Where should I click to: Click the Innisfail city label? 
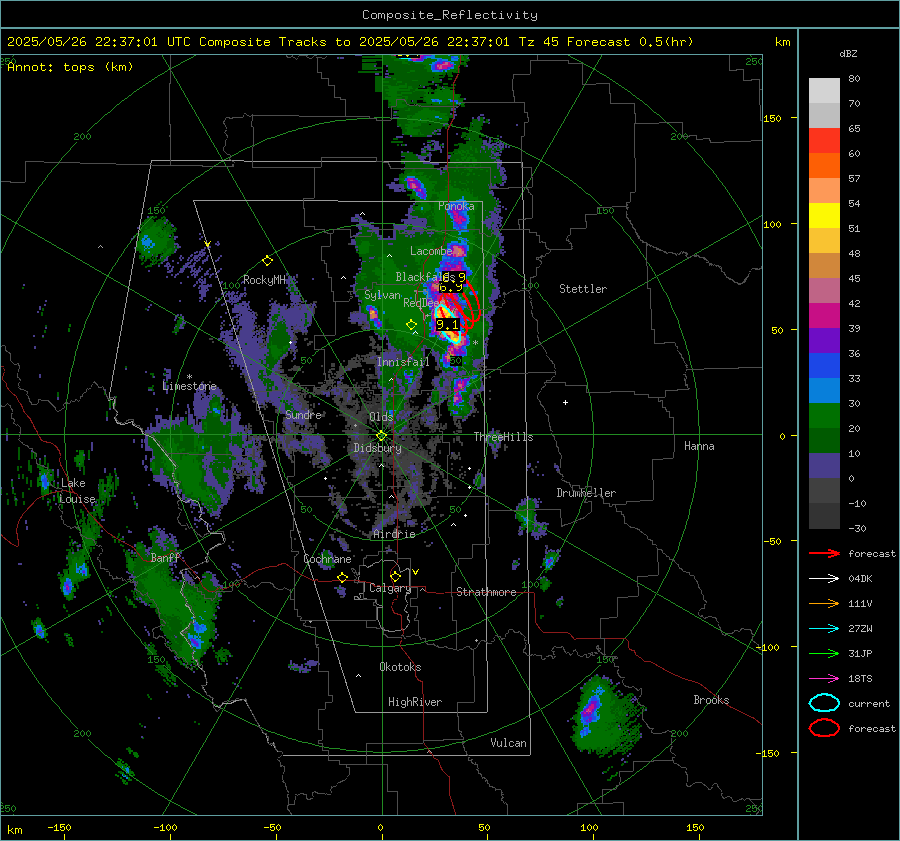coord(403,362)
